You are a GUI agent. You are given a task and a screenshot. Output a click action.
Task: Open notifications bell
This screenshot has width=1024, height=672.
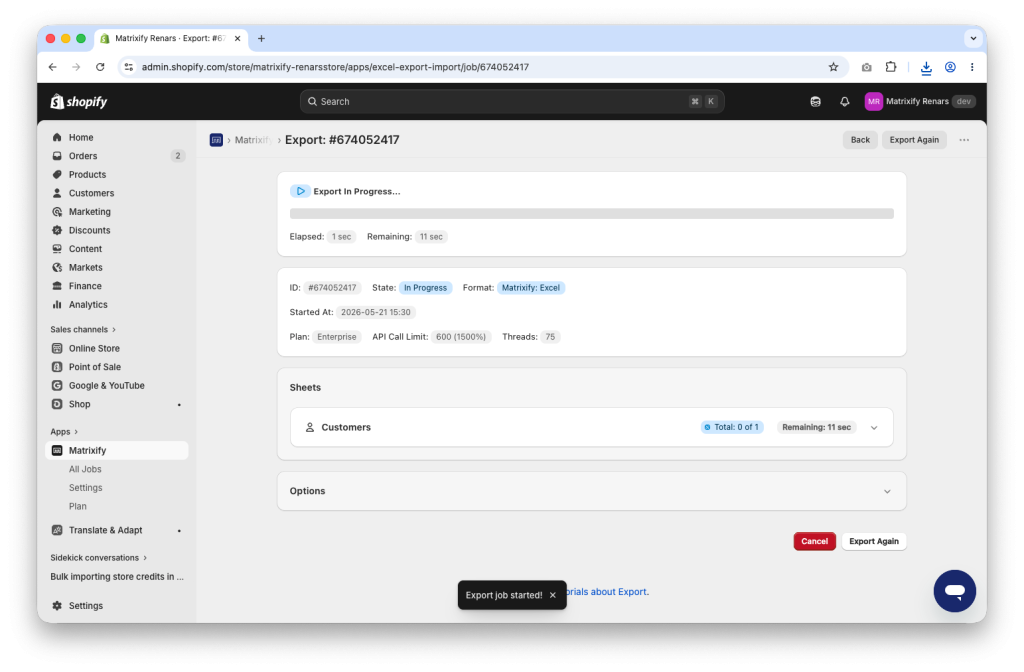(844, 101)
